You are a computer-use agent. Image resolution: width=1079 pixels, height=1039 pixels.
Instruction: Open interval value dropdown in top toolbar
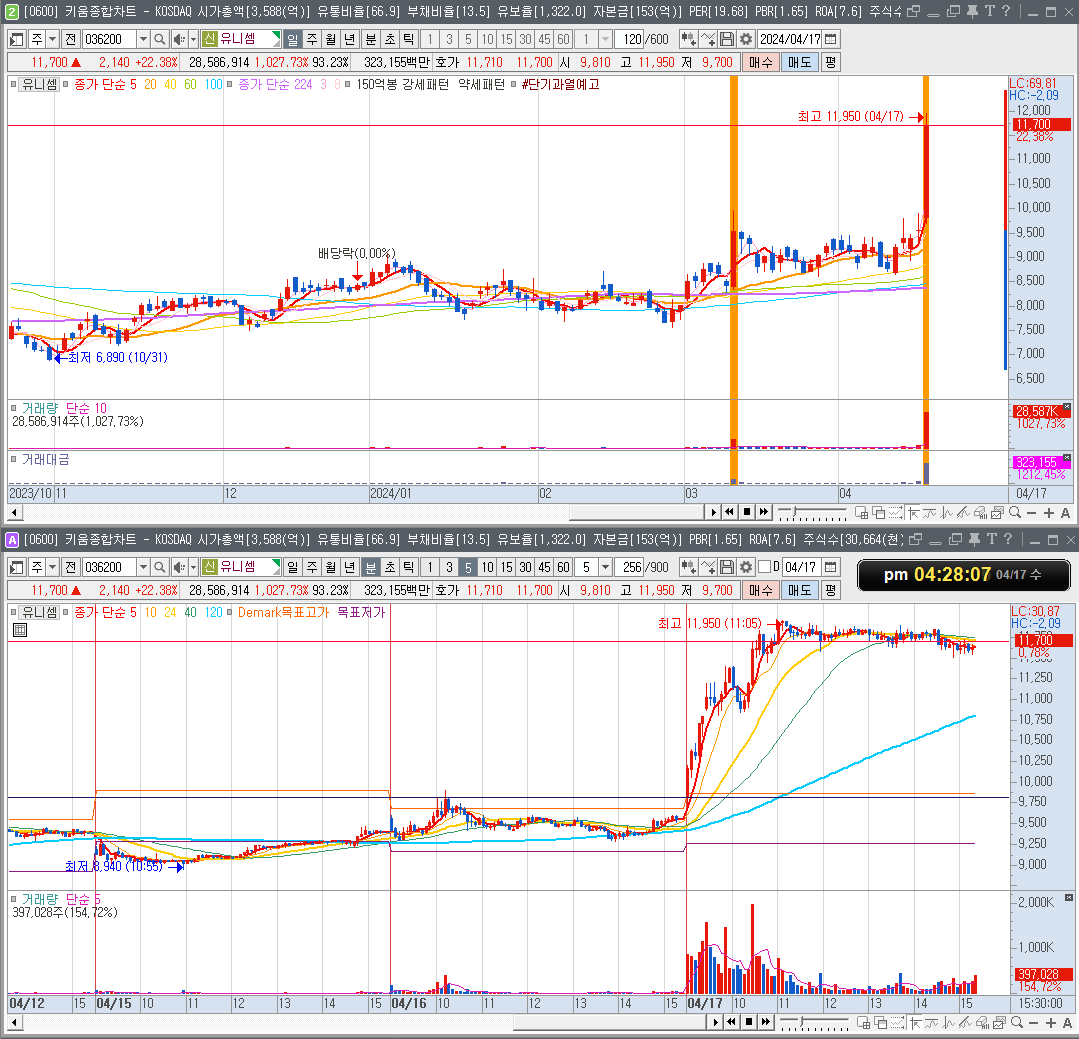coord(606,39)
